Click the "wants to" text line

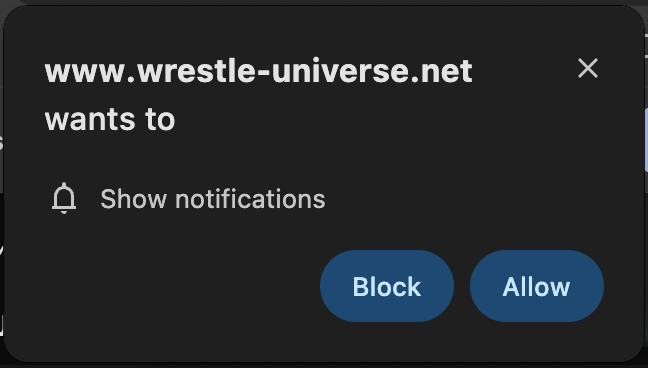[x=110, y=119]
